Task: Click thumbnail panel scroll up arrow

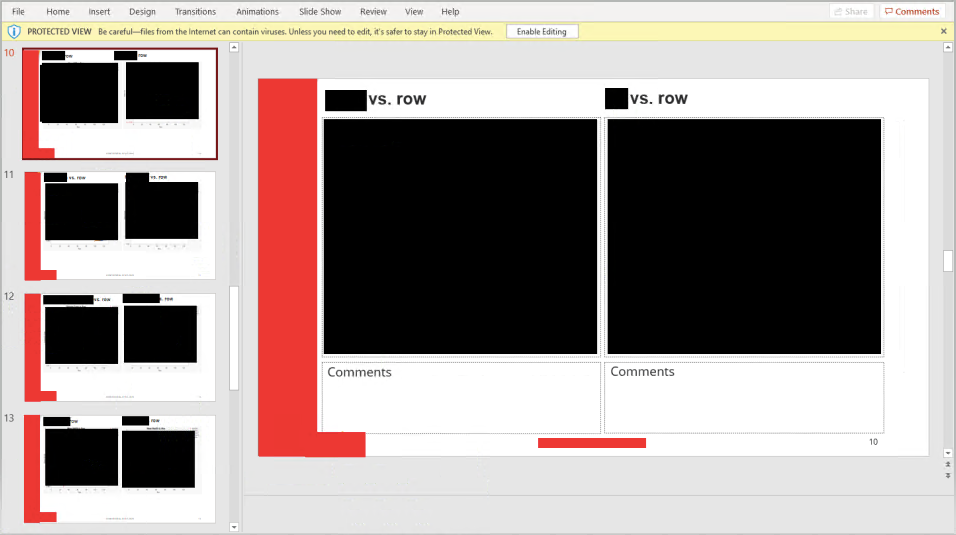Action: coord(234,47)
